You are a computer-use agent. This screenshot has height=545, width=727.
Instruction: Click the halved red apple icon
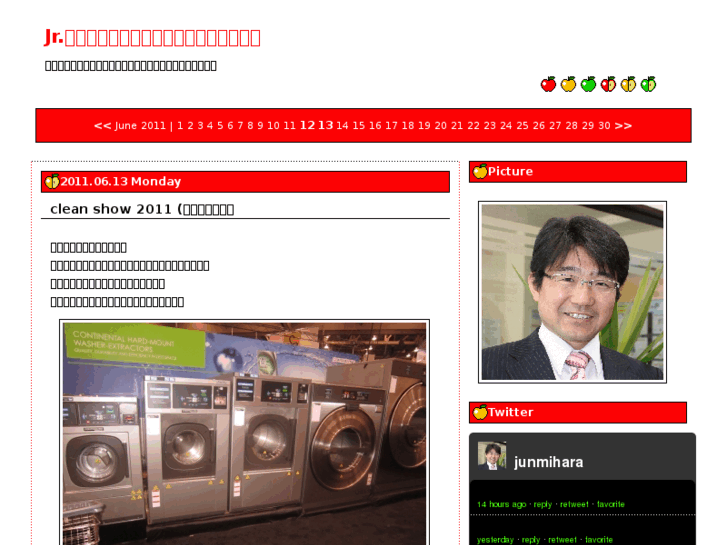point(608,84)
